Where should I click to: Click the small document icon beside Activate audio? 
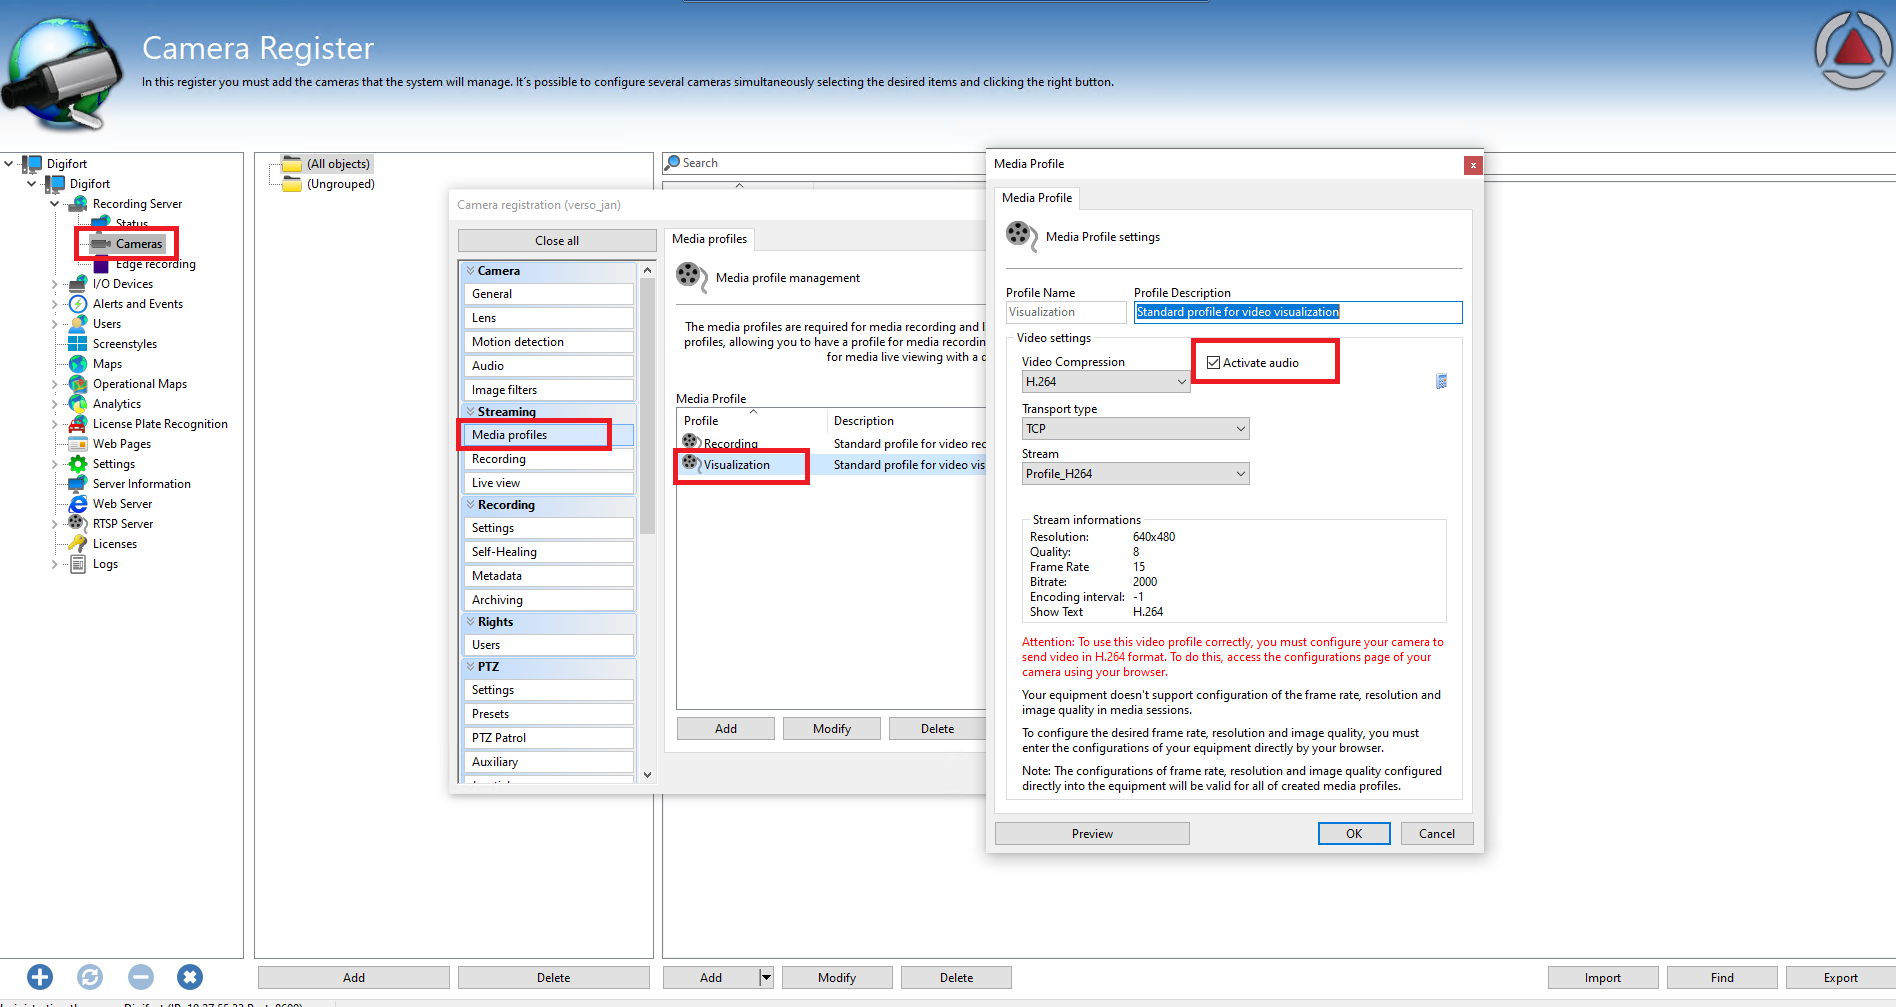tap(1441, 381)
